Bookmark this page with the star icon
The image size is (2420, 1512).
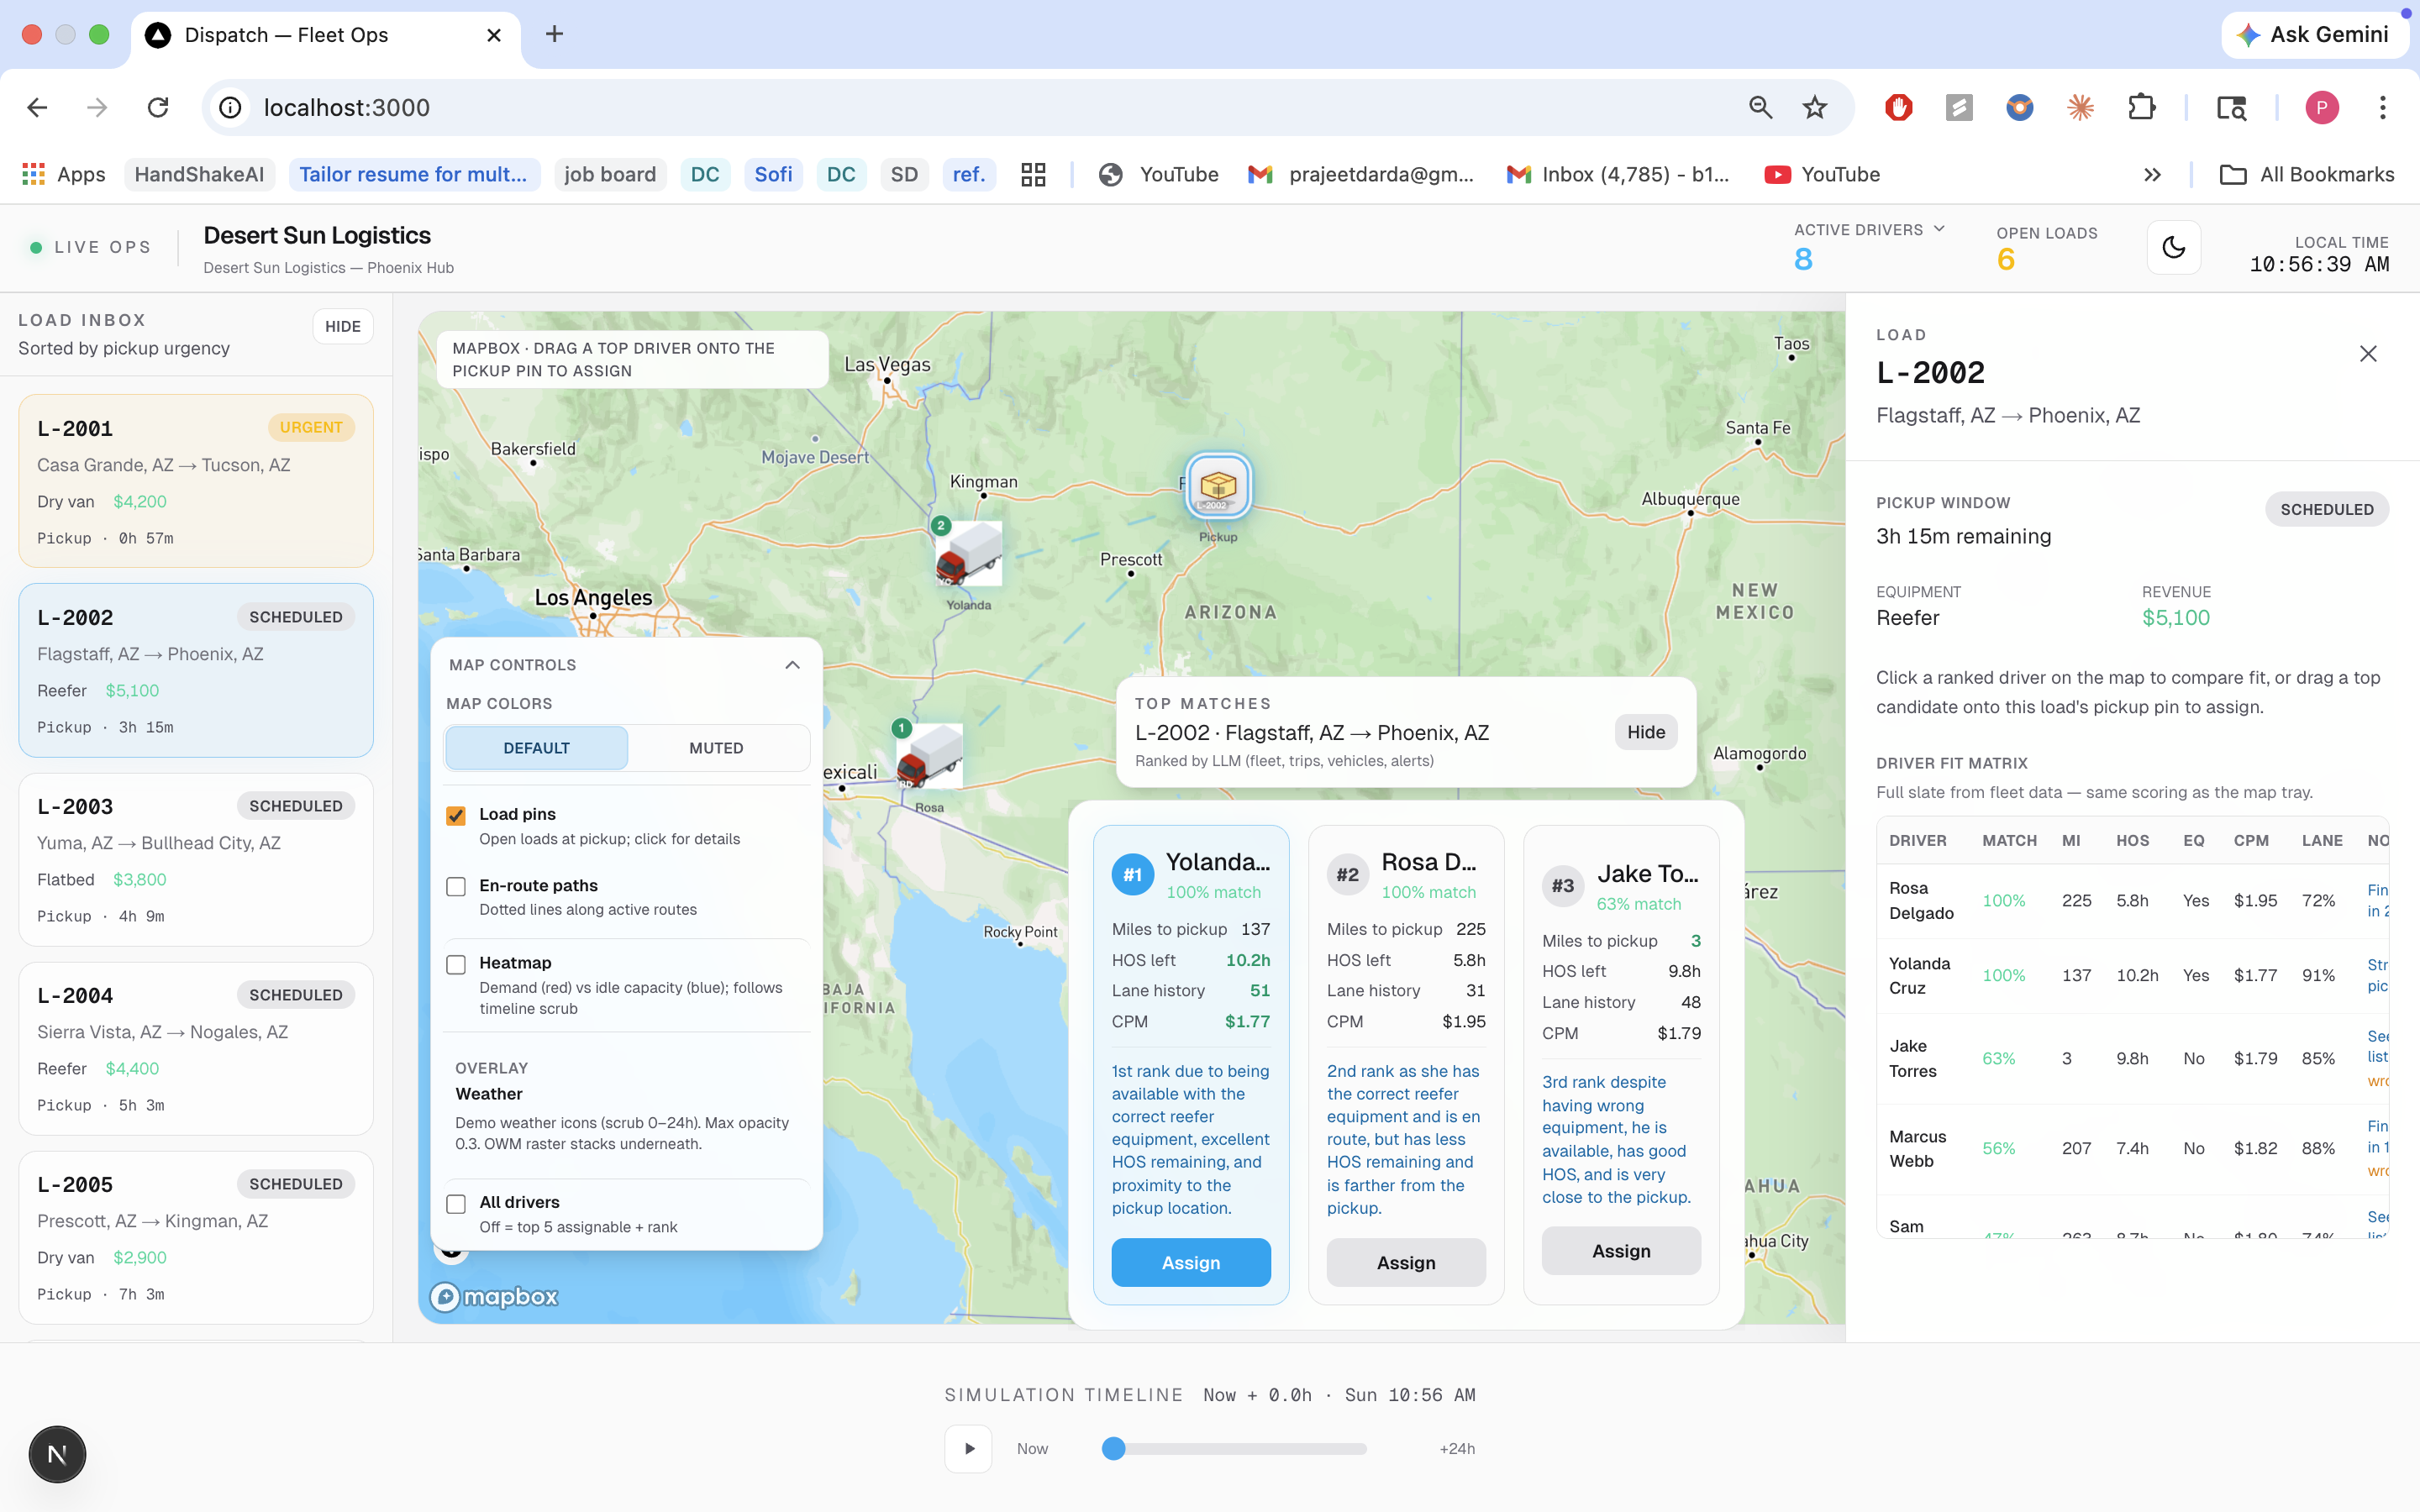[1814, 108]
